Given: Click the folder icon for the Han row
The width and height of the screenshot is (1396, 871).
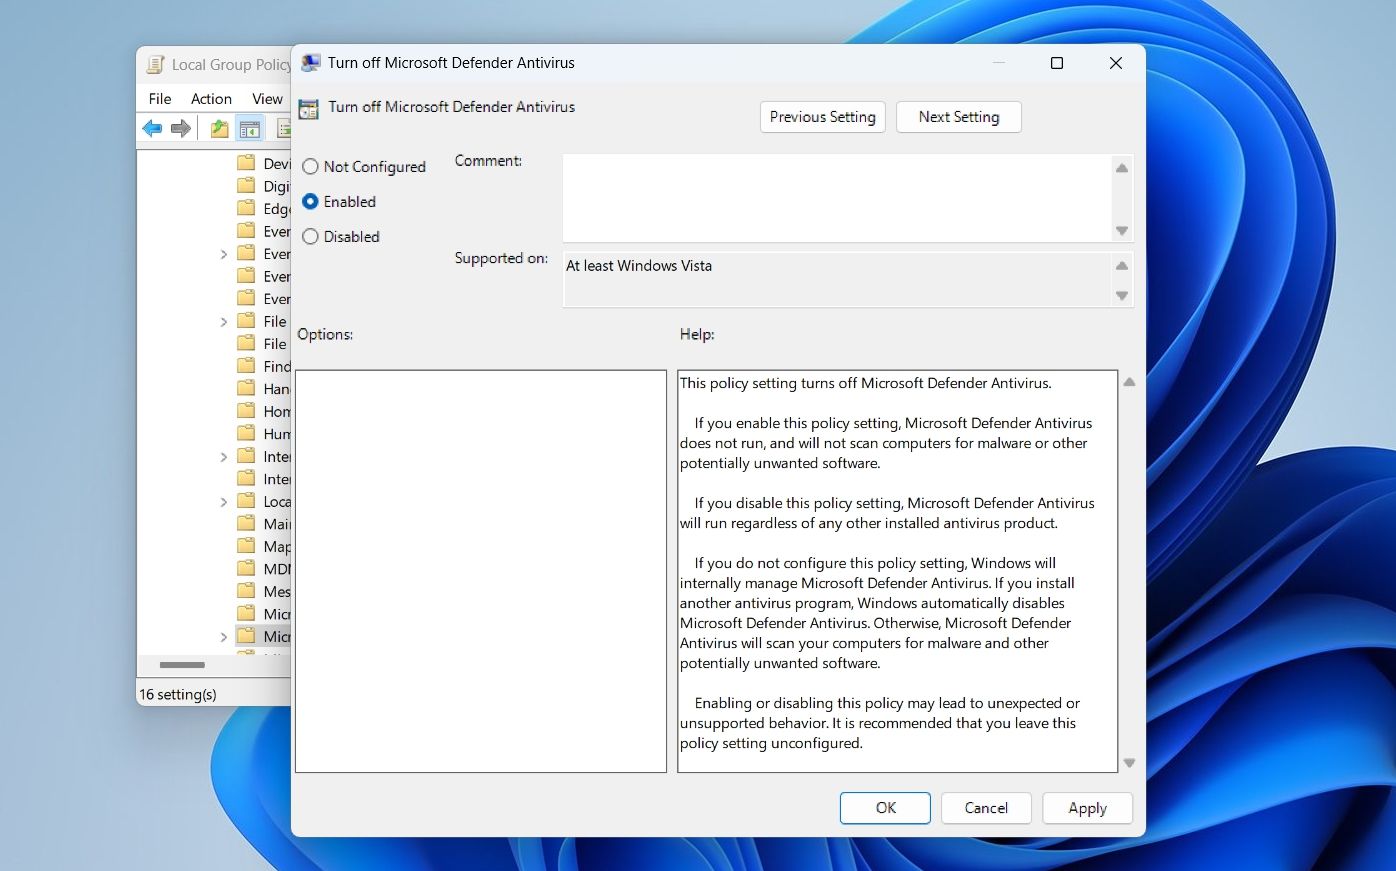Looking at the screenshot, I should [246, 388].
